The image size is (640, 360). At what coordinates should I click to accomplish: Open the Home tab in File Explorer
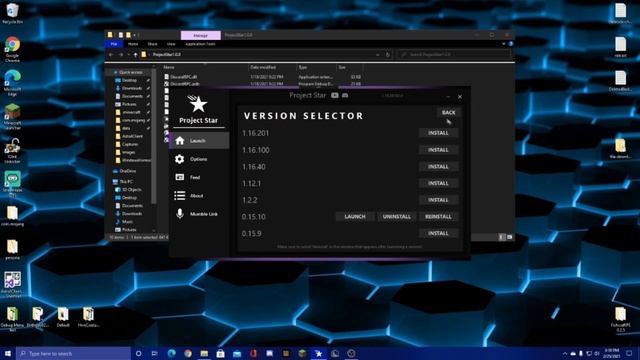(133, 44)
